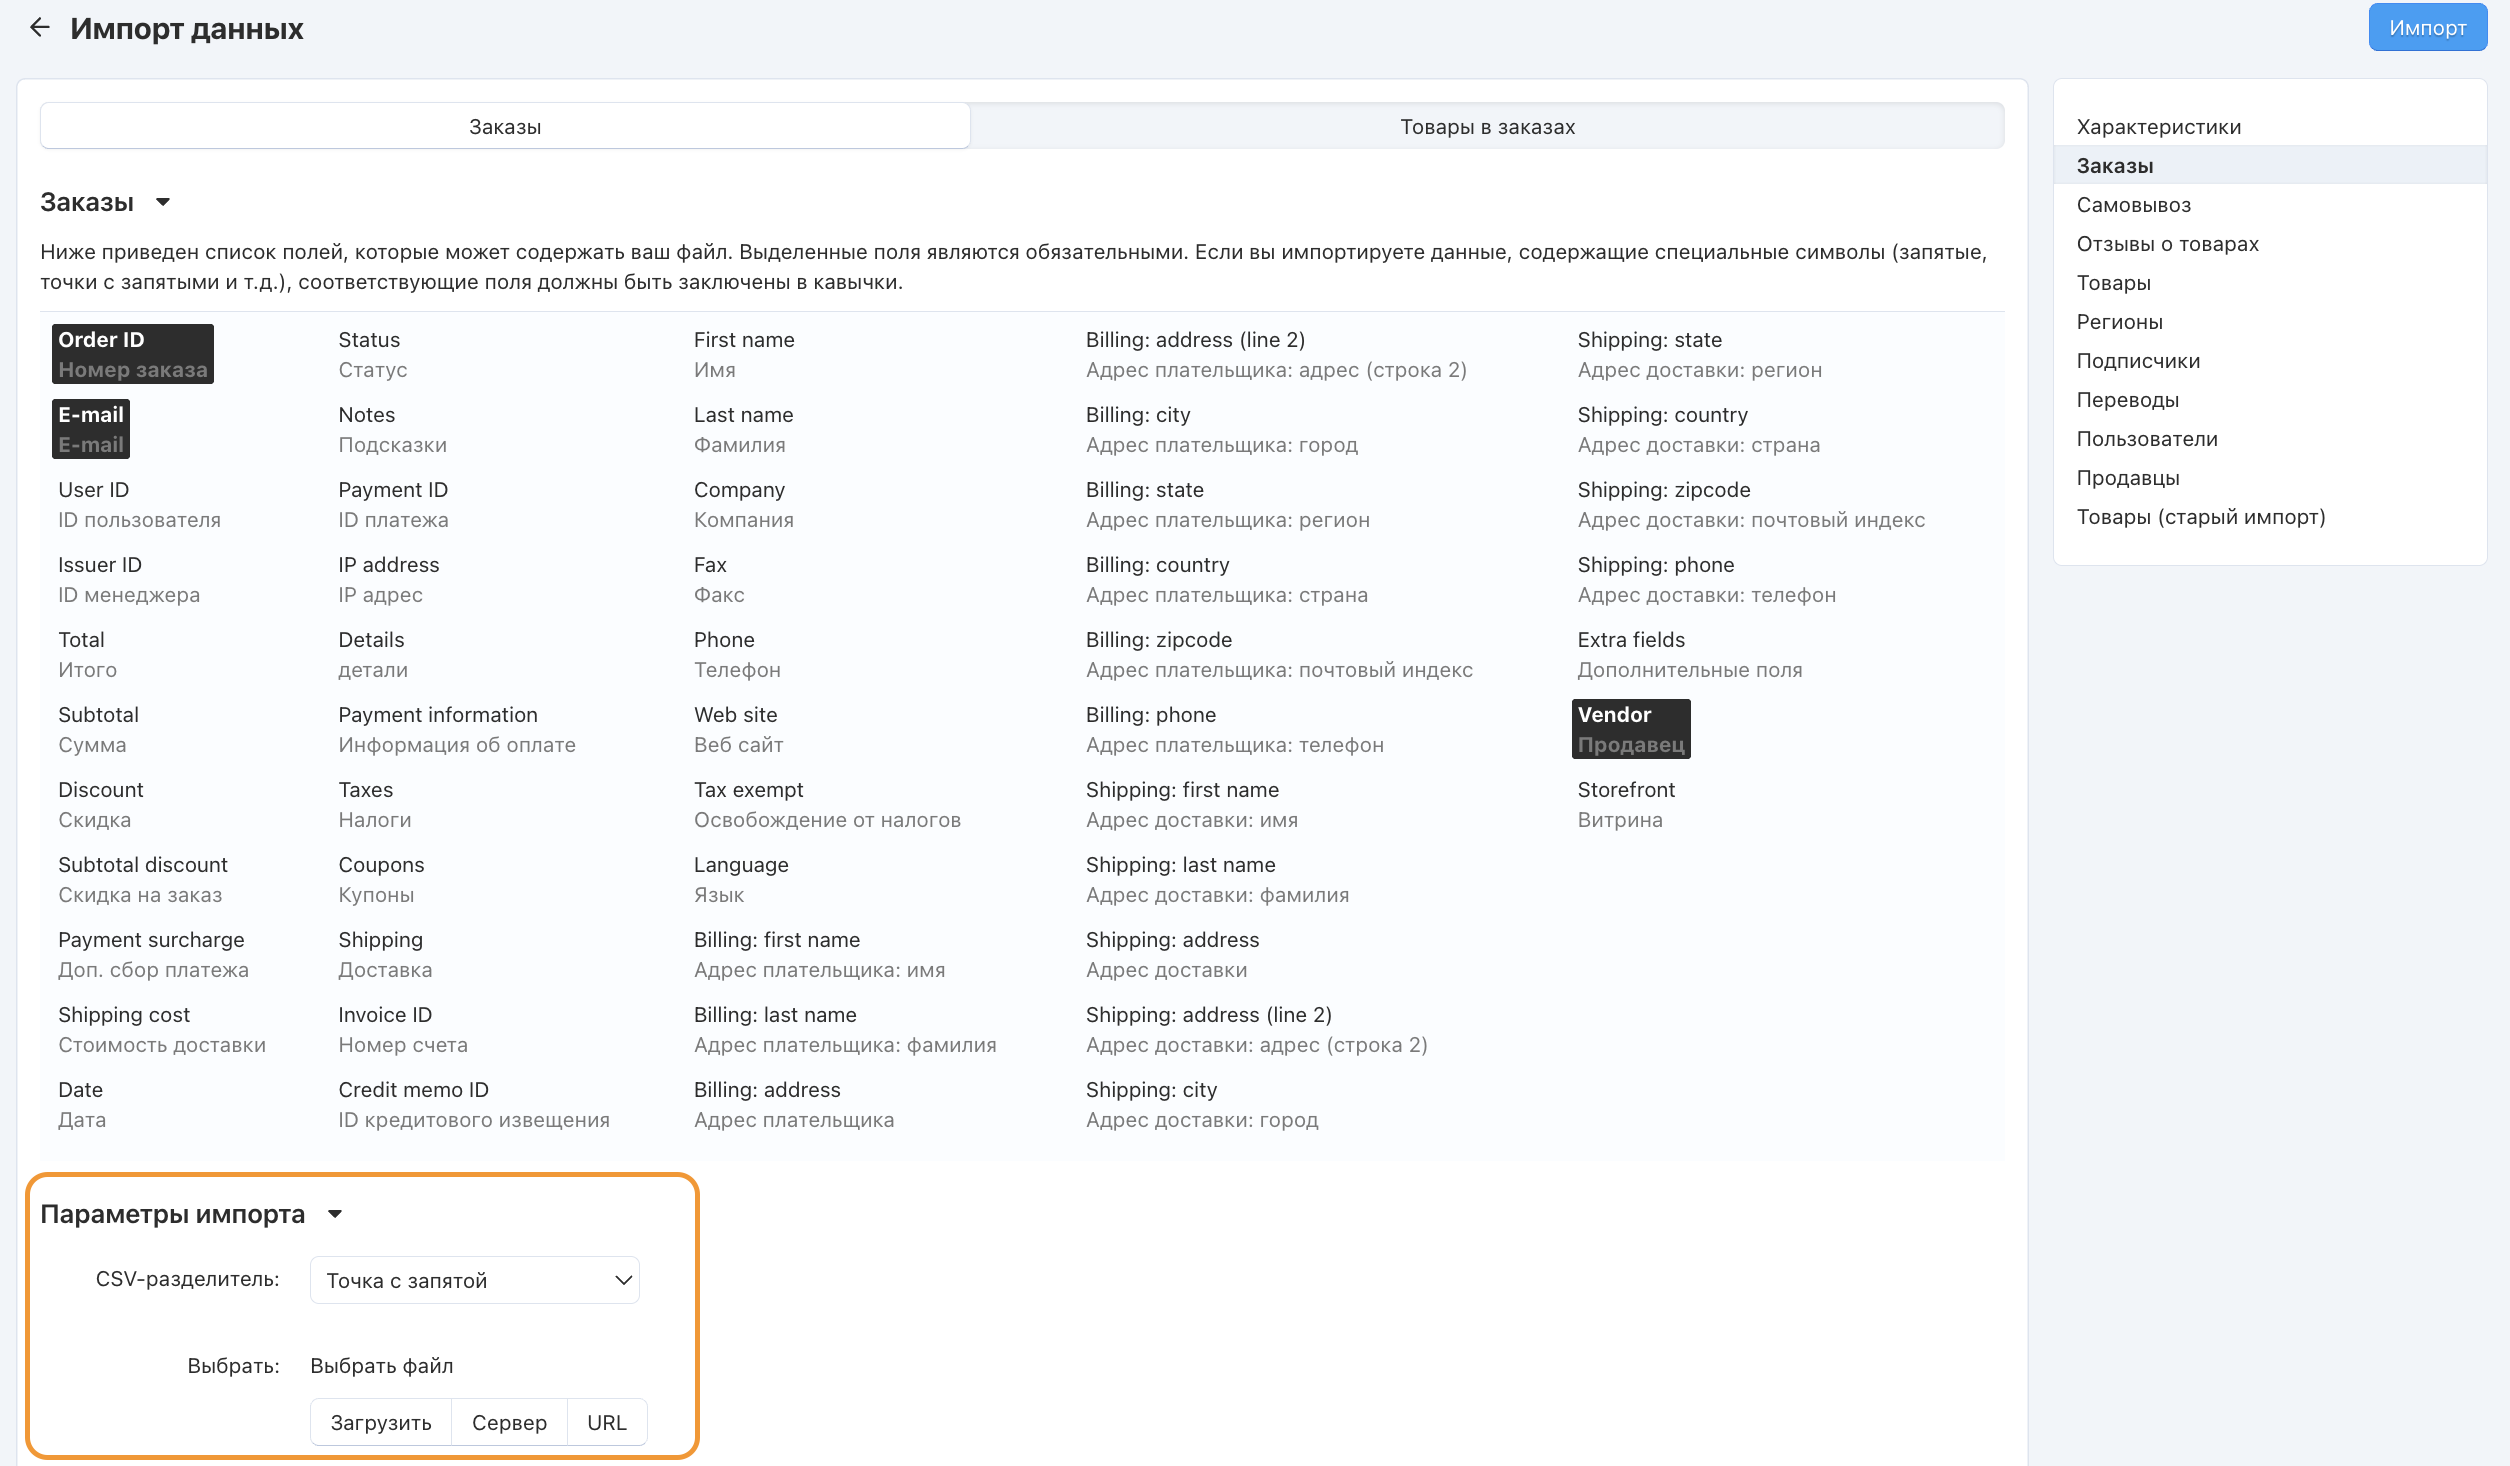Screen dimensions: 2510x1466
Task: Select Переводы in the sidebar
Action: (x=2127, y=400)
